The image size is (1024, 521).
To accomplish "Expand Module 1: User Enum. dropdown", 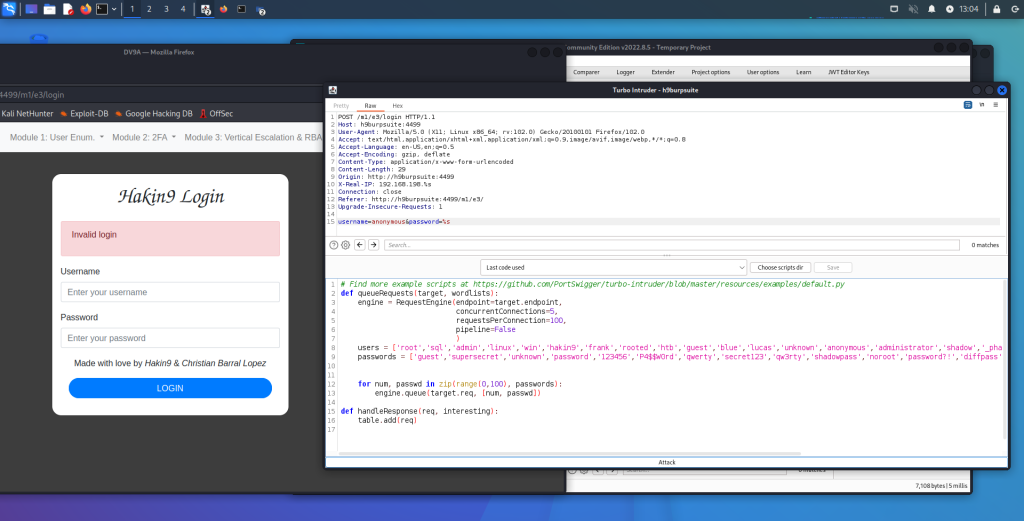I will 57,137.
